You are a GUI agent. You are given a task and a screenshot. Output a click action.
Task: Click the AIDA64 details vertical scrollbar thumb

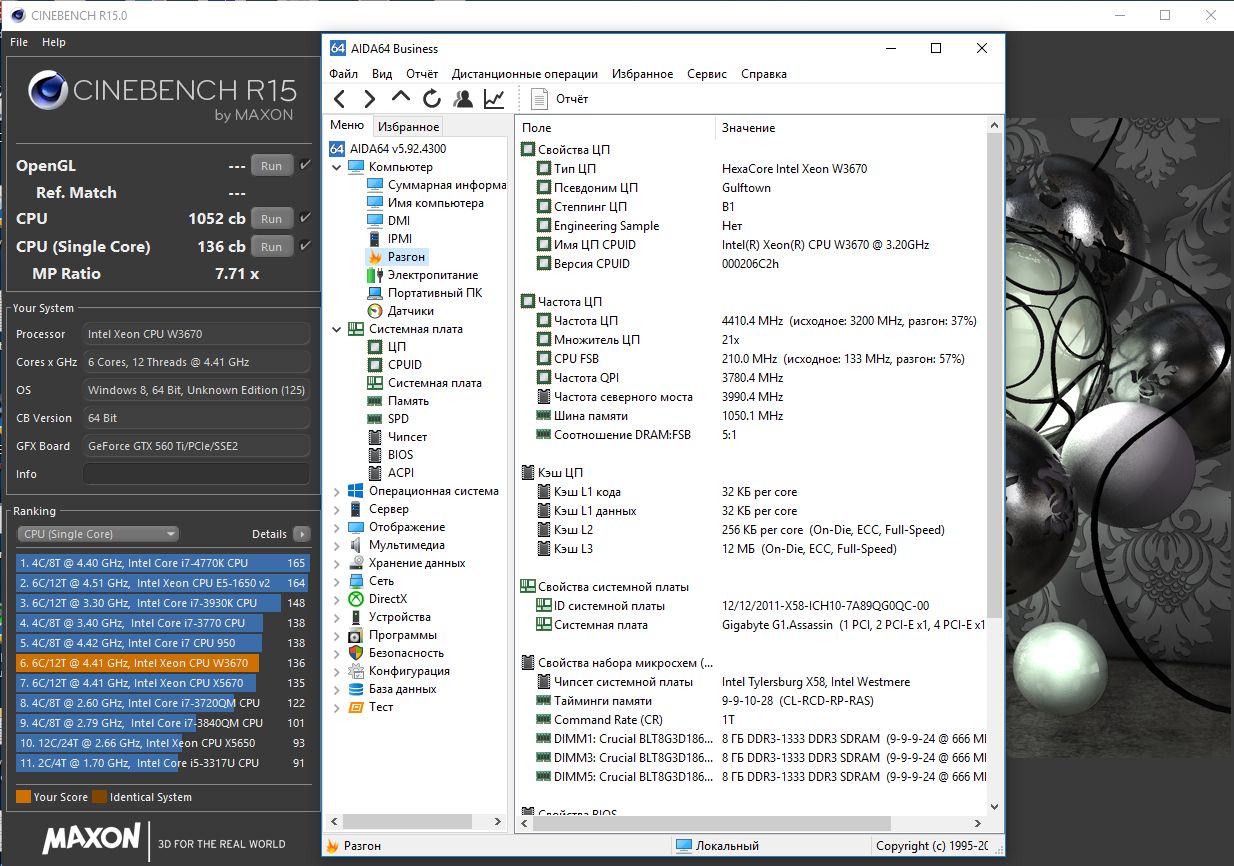point(994,375)
